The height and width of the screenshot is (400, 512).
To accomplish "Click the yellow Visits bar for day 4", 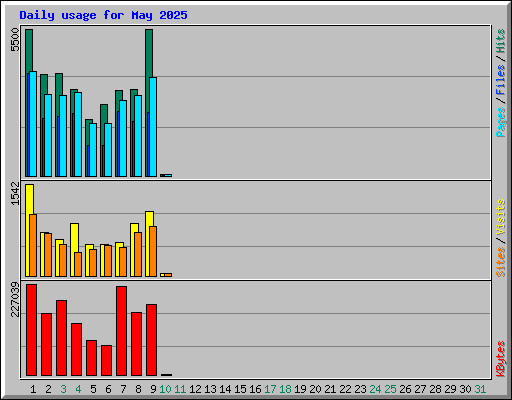I will (x=74, y=237).
